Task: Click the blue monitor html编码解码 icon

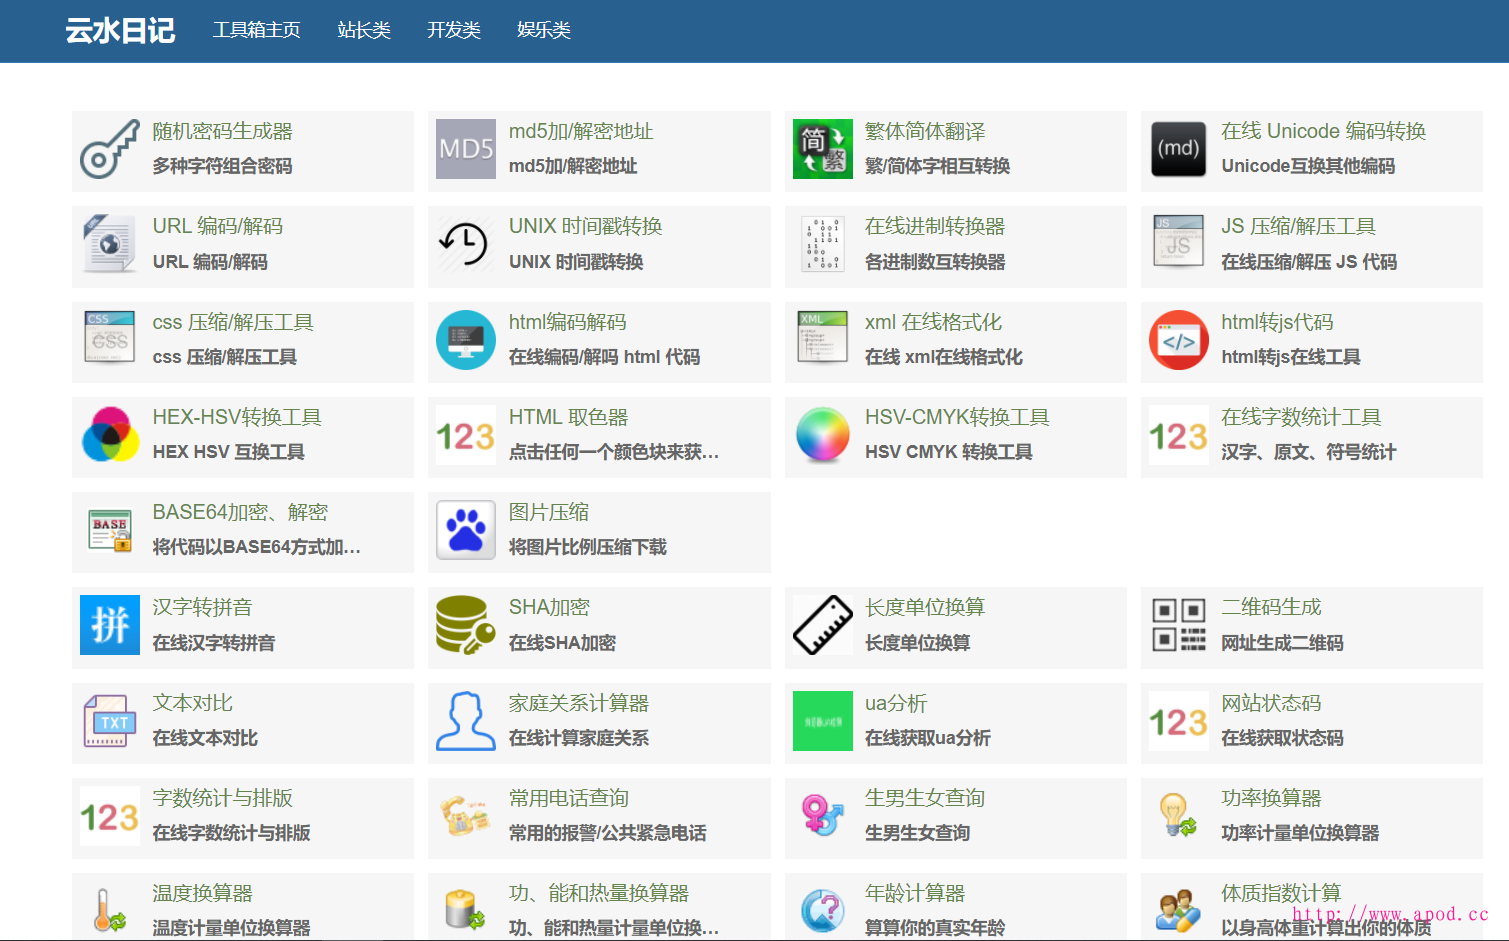Action: click(x=466, y=340)
